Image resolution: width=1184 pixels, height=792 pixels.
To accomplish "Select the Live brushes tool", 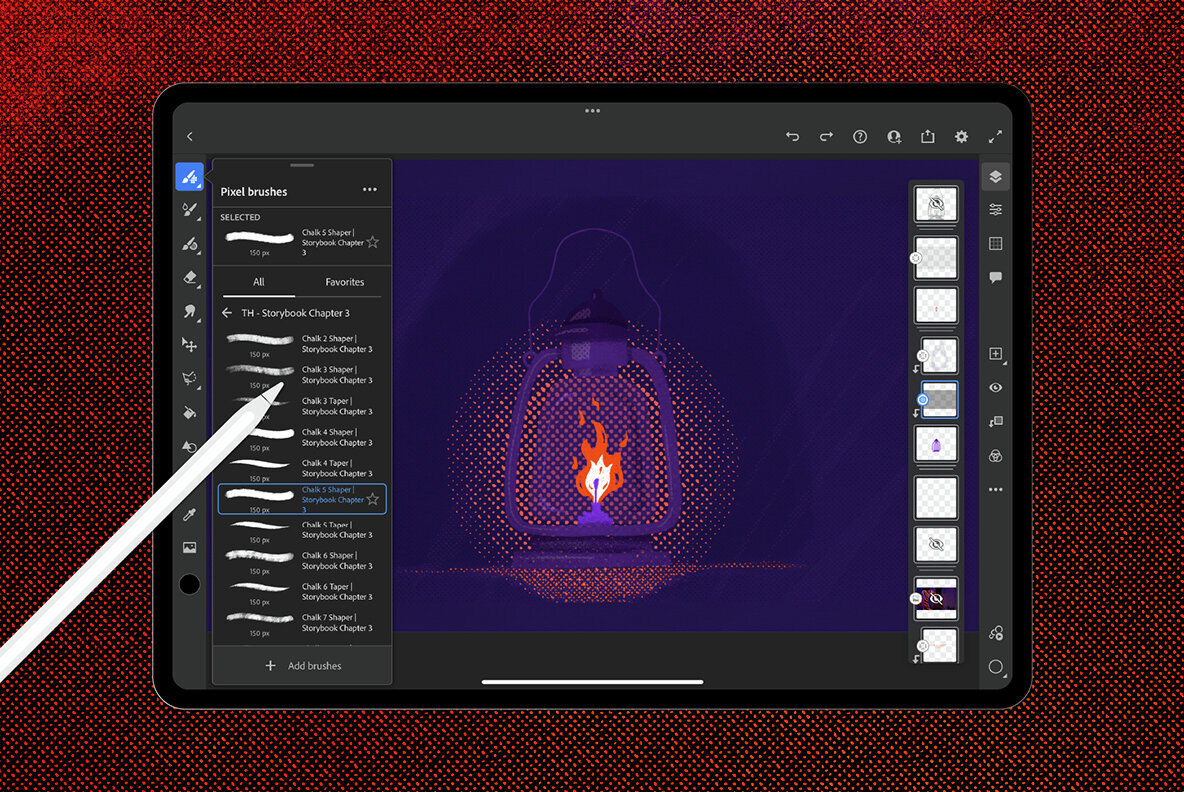I will (x=190, y=209).
